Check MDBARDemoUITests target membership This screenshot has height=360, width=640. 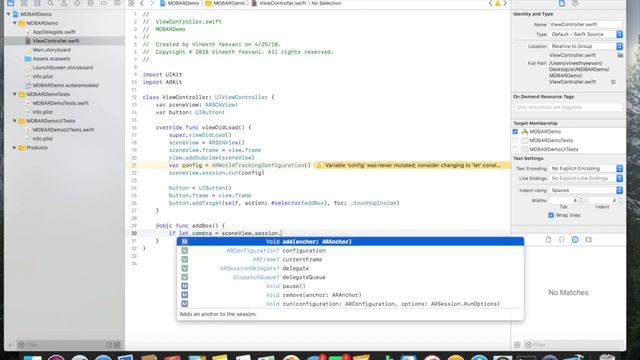point(515,149)
